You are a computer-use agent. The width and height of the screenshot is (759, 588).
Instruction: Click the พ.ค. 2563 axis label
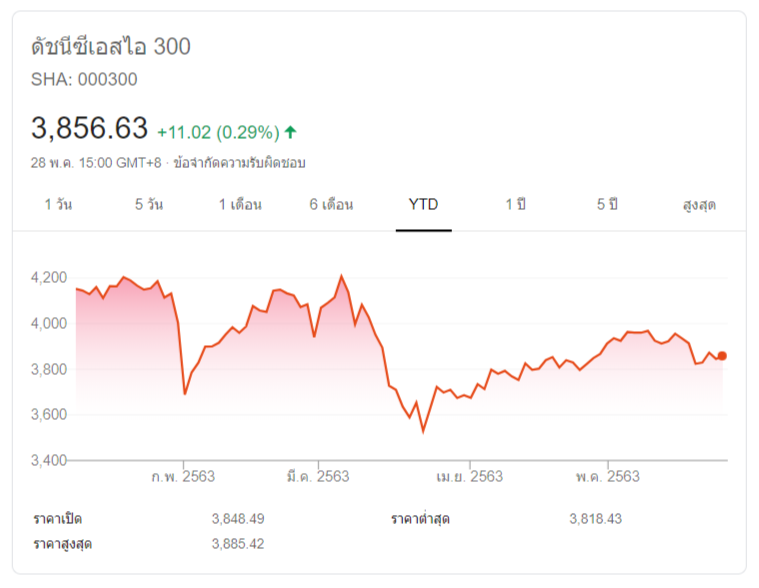pyautogui.click(x=608, y=477)
